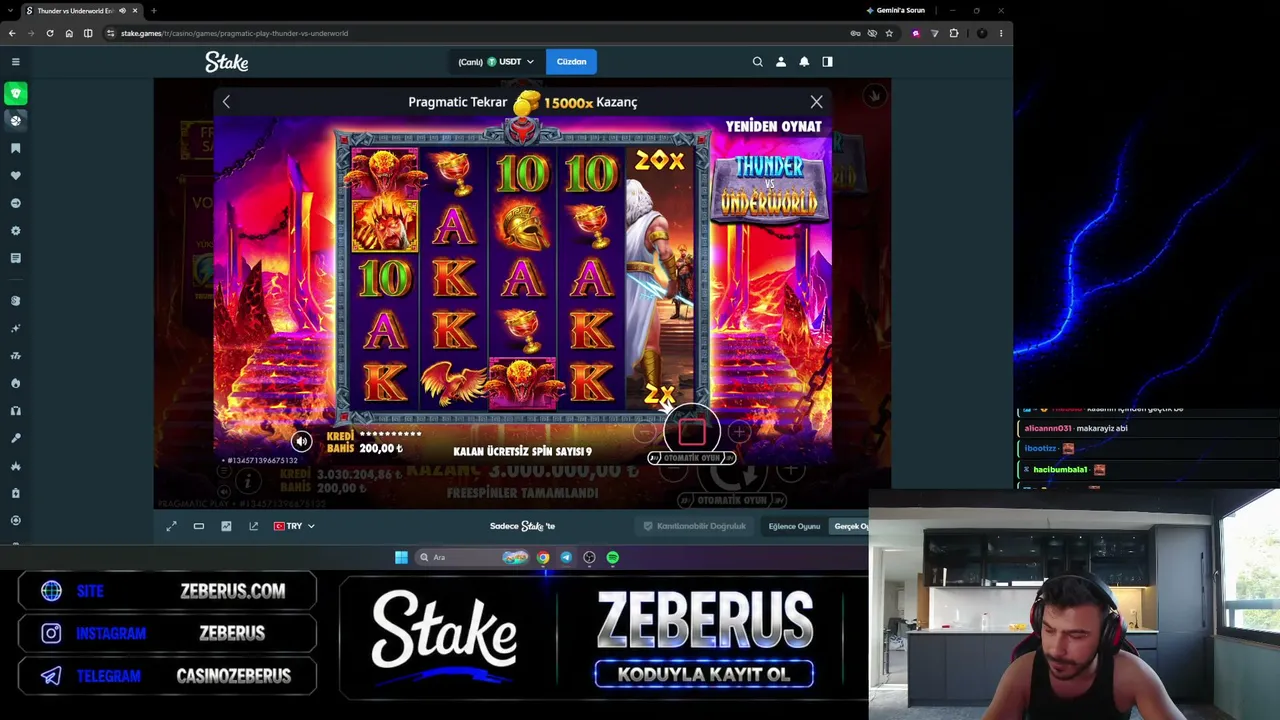Open OBS Studio from the taskbar

point(589,557)
